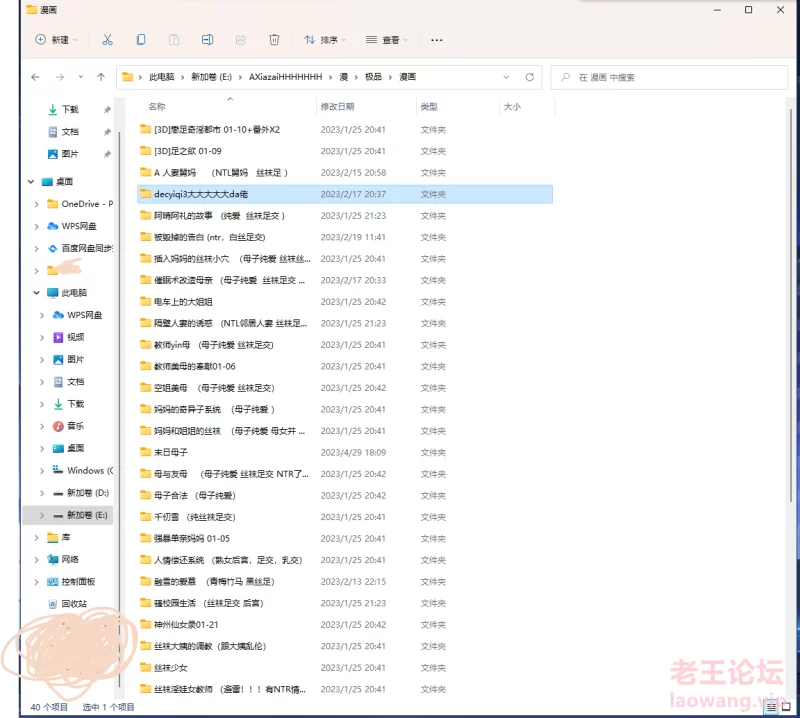Click the 此电脑 breadcrumb in address bar
800x718 pixels.
(162, 77)
